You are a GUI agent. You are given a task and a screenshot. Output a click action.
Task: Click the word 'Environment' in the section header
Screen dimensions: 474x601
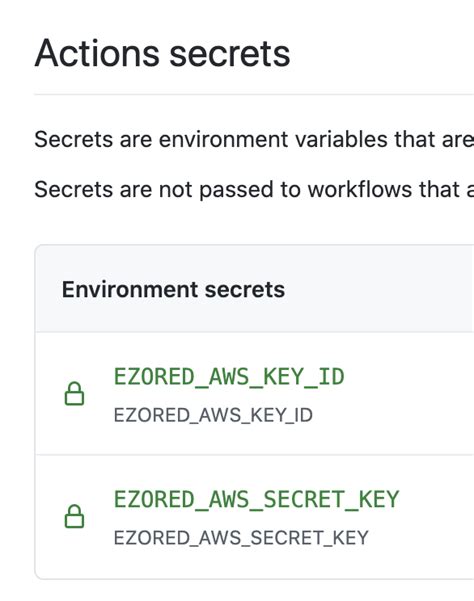coord(130,289)
